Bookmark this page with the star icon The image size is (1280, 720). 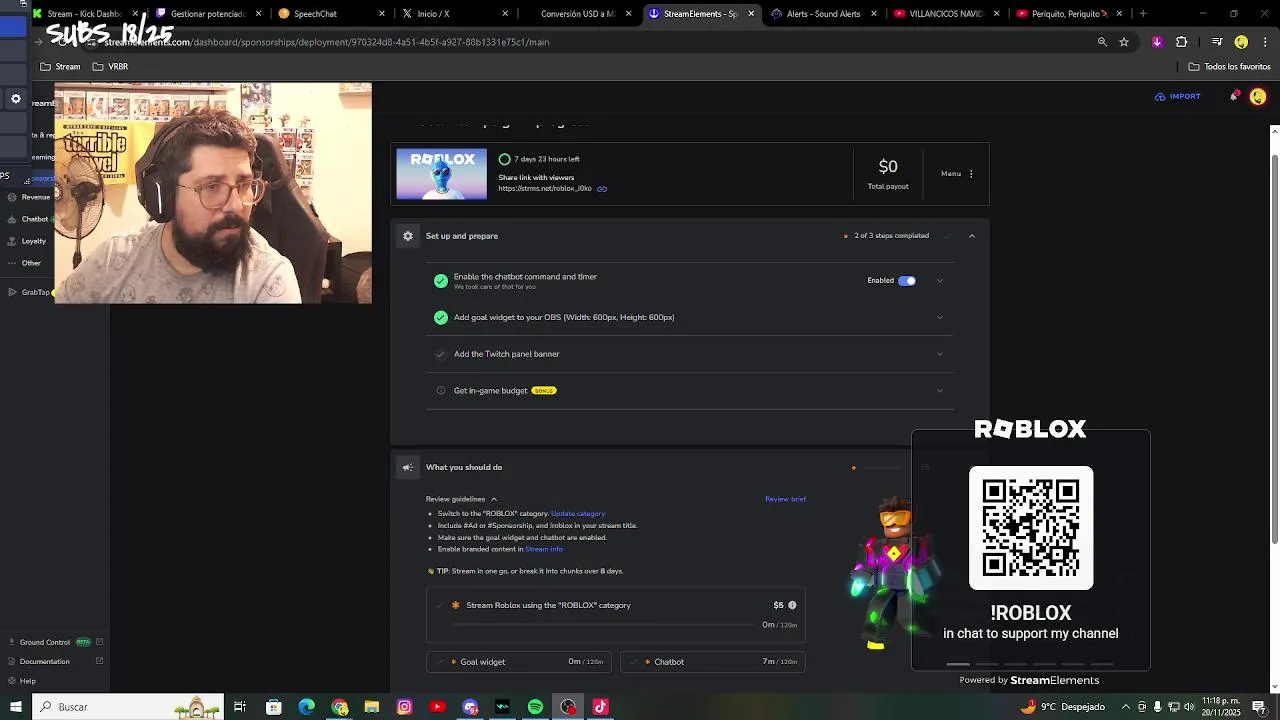1124,42
